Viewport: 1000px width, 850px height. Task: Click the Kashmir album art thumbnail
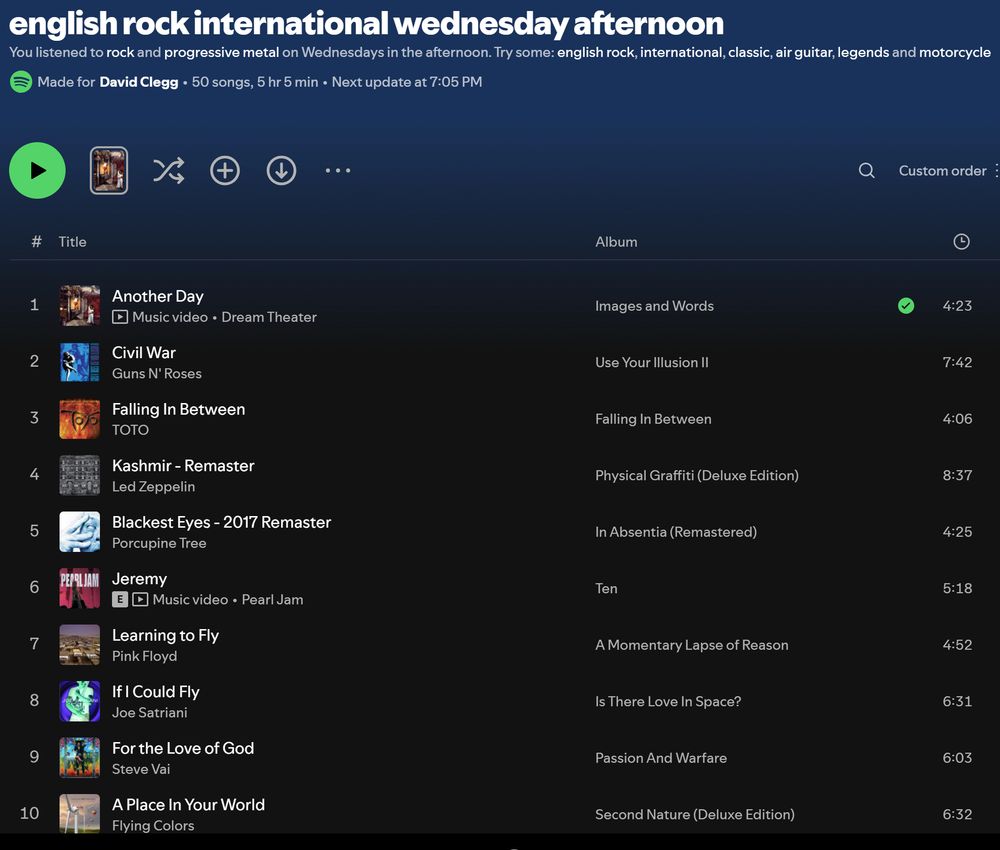click(x=80, y=475)
